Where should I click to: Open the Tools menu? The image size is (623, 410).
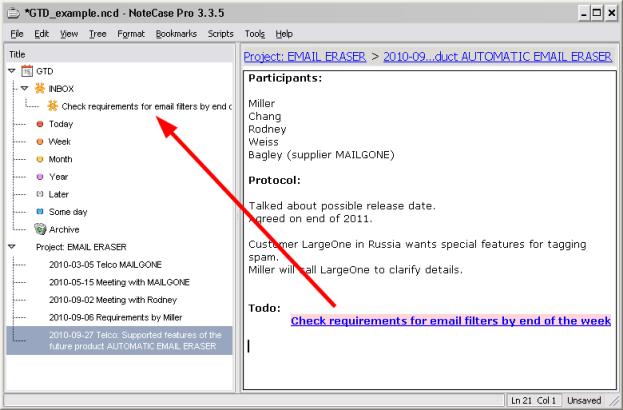tap(255, 34)
